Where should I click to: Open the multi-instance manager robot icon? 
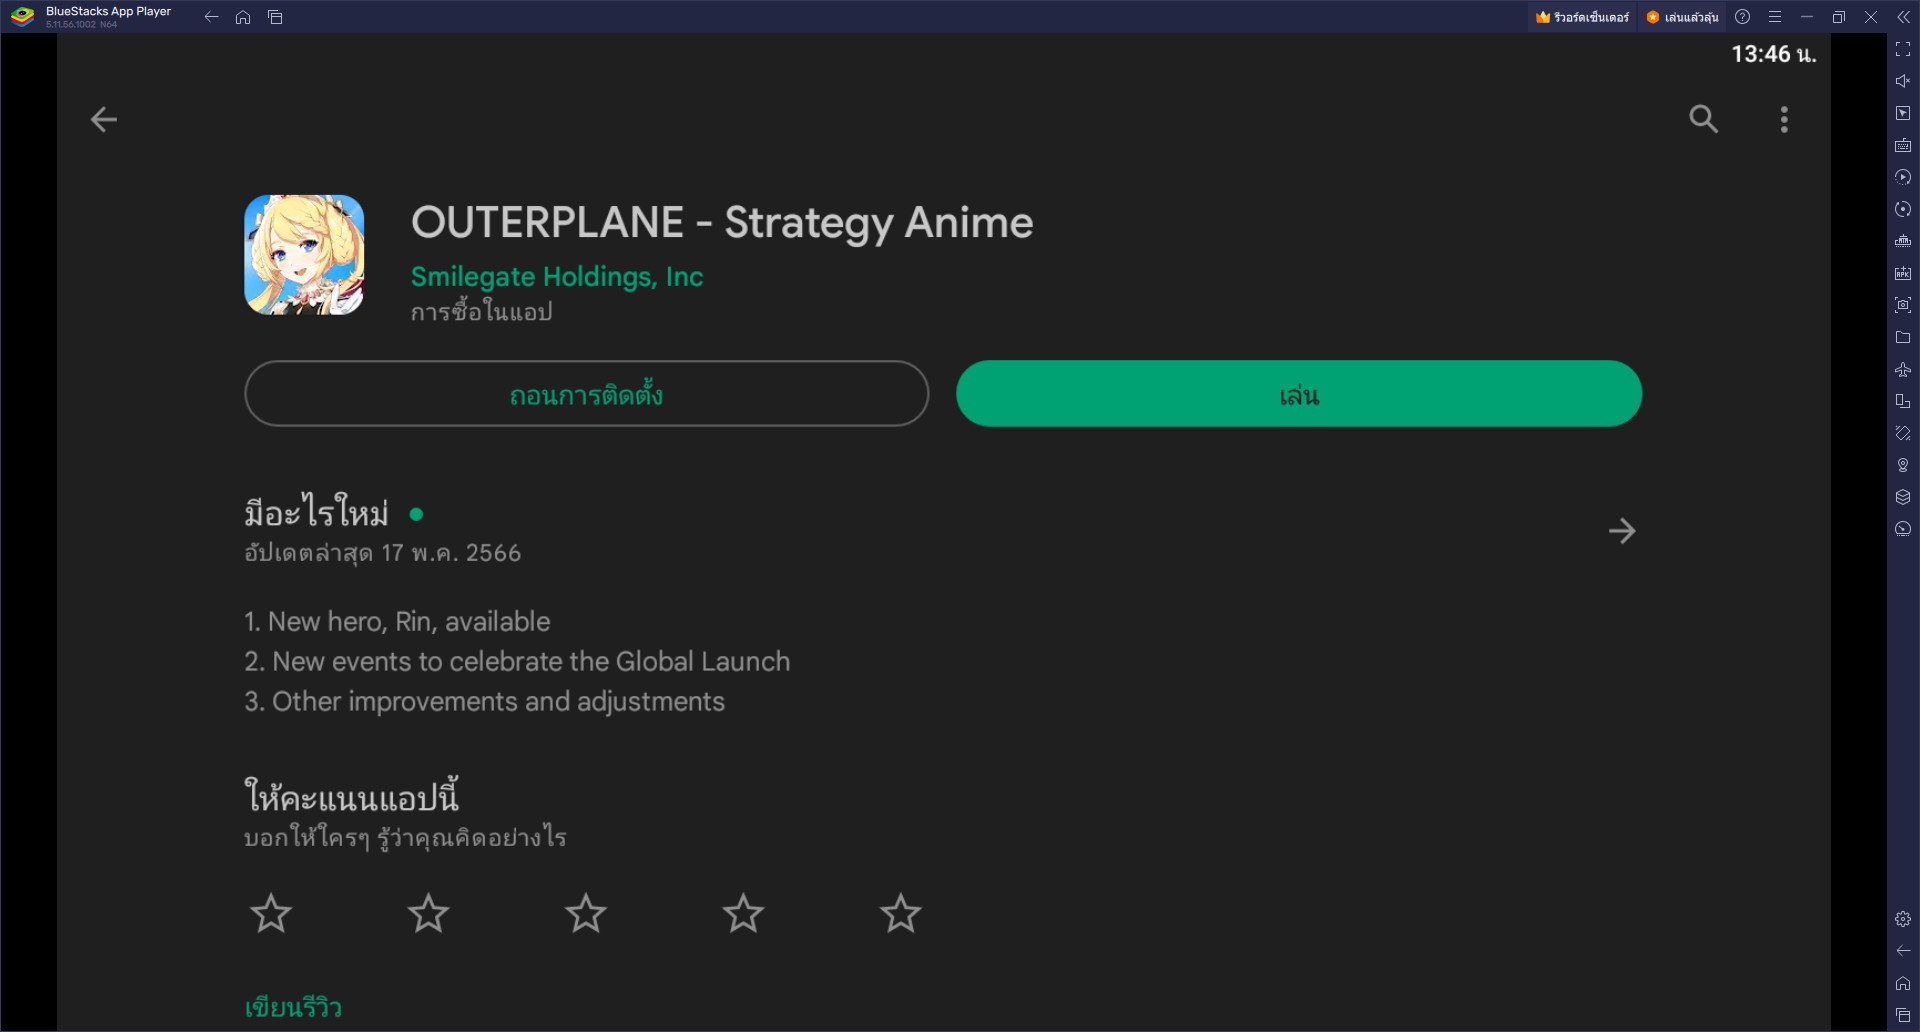[x=1903, y=241]
